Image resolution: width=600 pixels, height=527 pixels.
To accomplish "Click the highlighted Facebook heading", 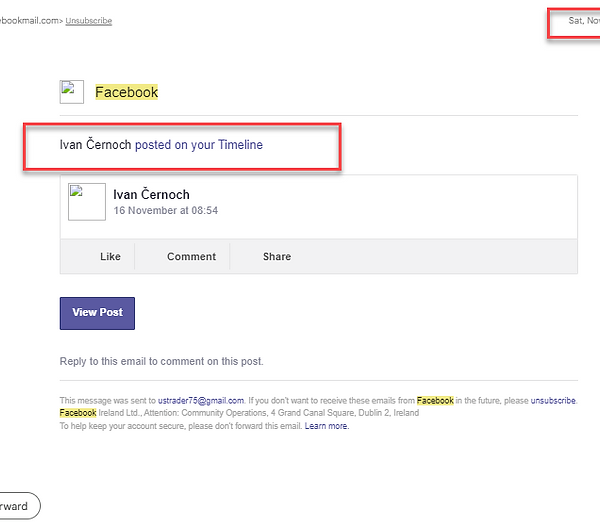I will [127, 92].
